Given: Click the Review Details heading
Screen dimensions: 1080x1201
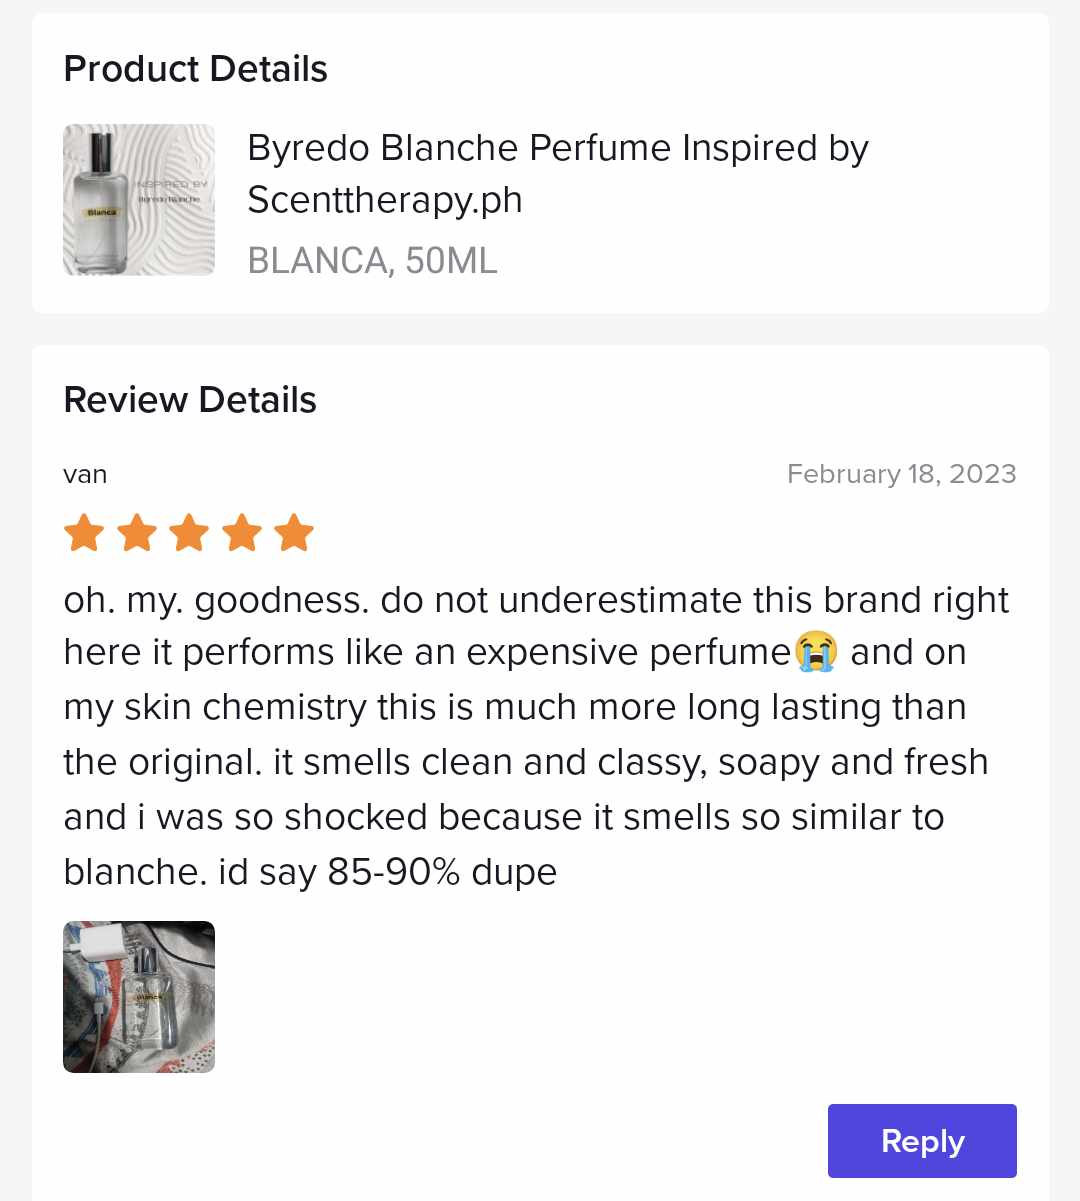Looking at the screenshot, I should 190,400.
